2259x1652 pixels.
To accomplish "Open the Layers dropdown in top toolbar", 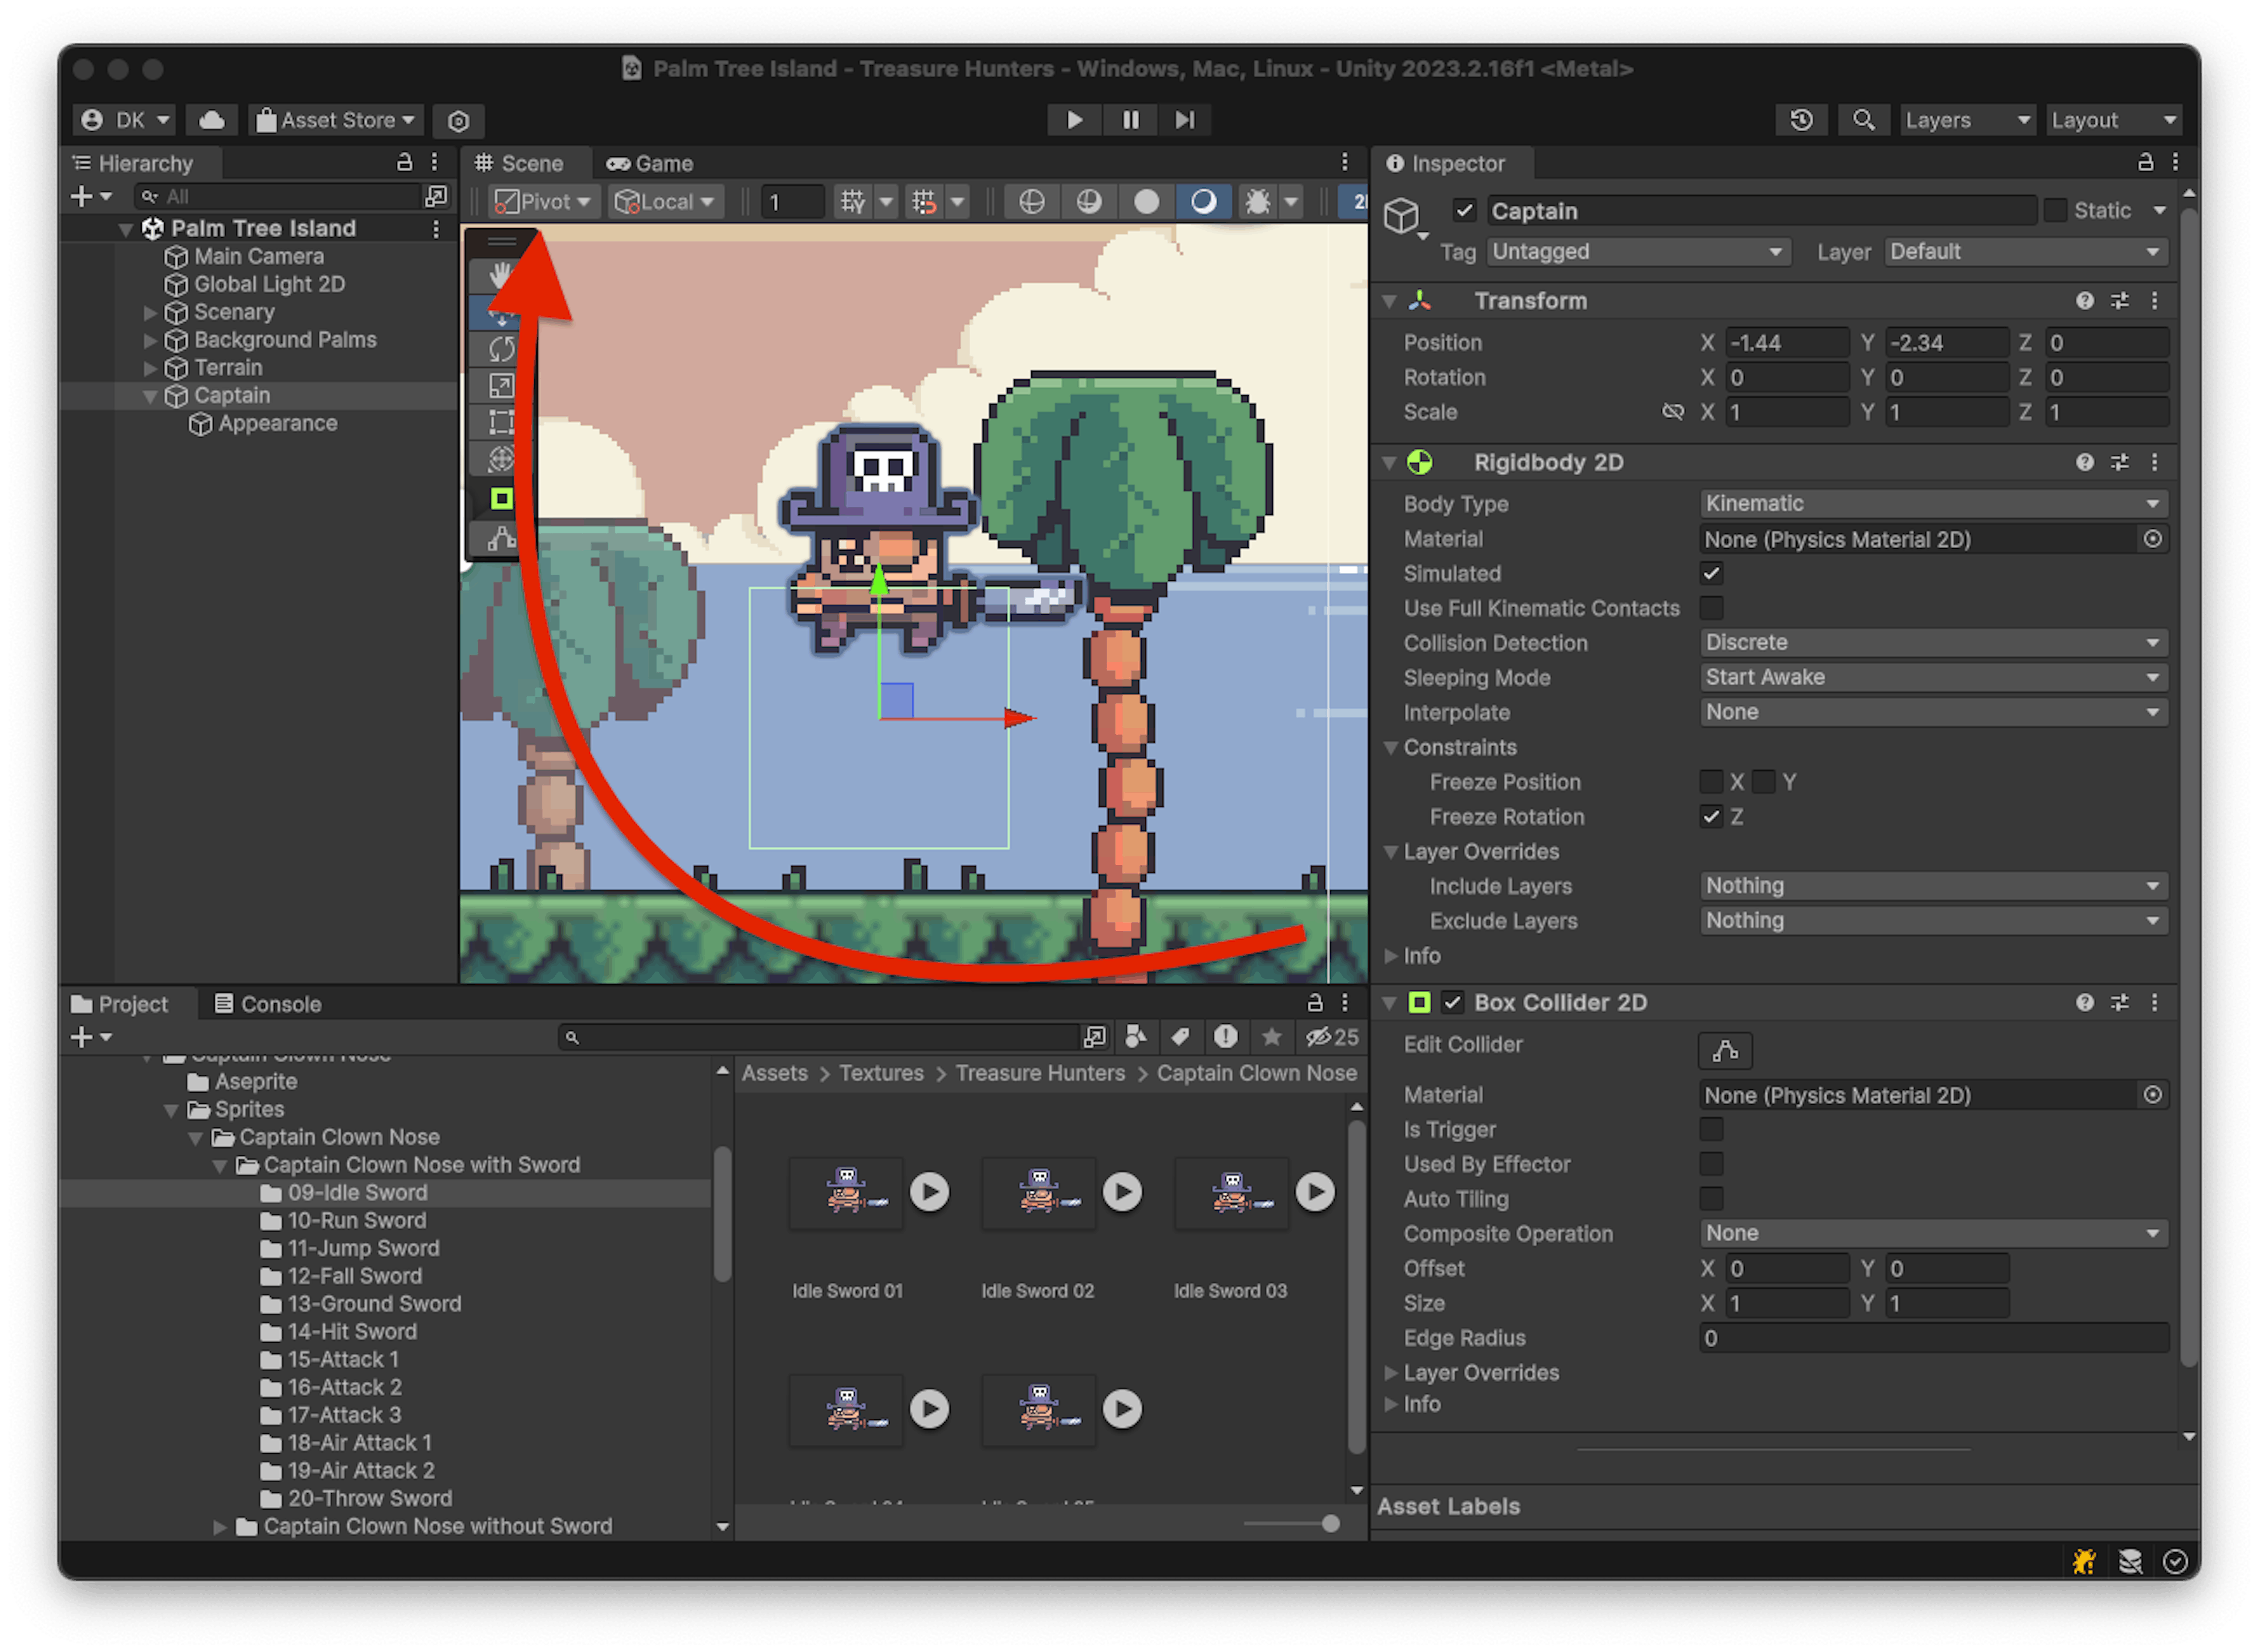I will pos(1966,120).
